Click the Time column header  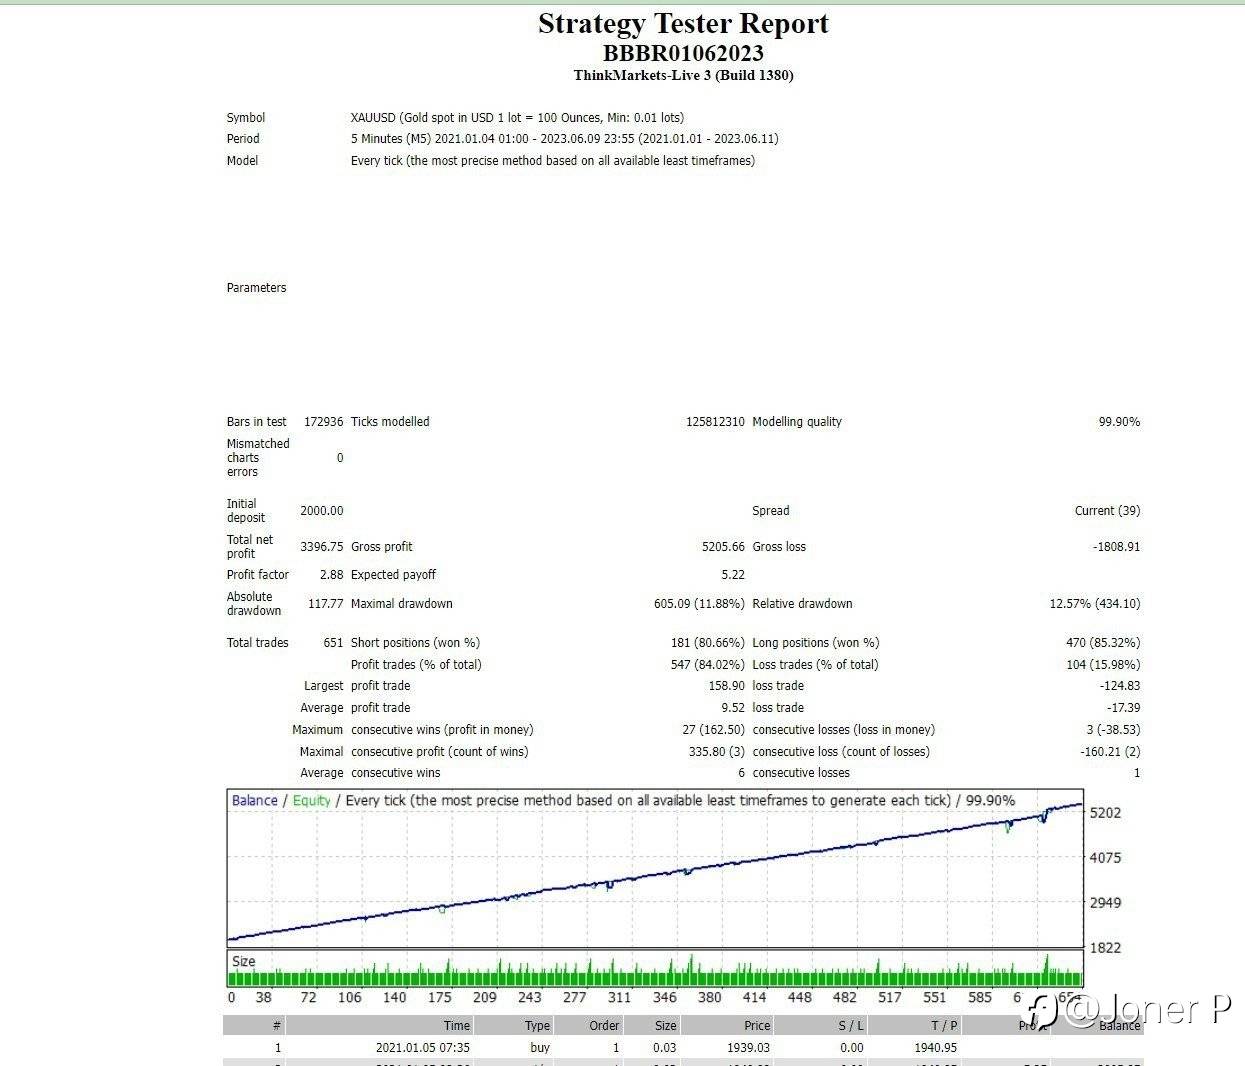tap(456, 1025)
